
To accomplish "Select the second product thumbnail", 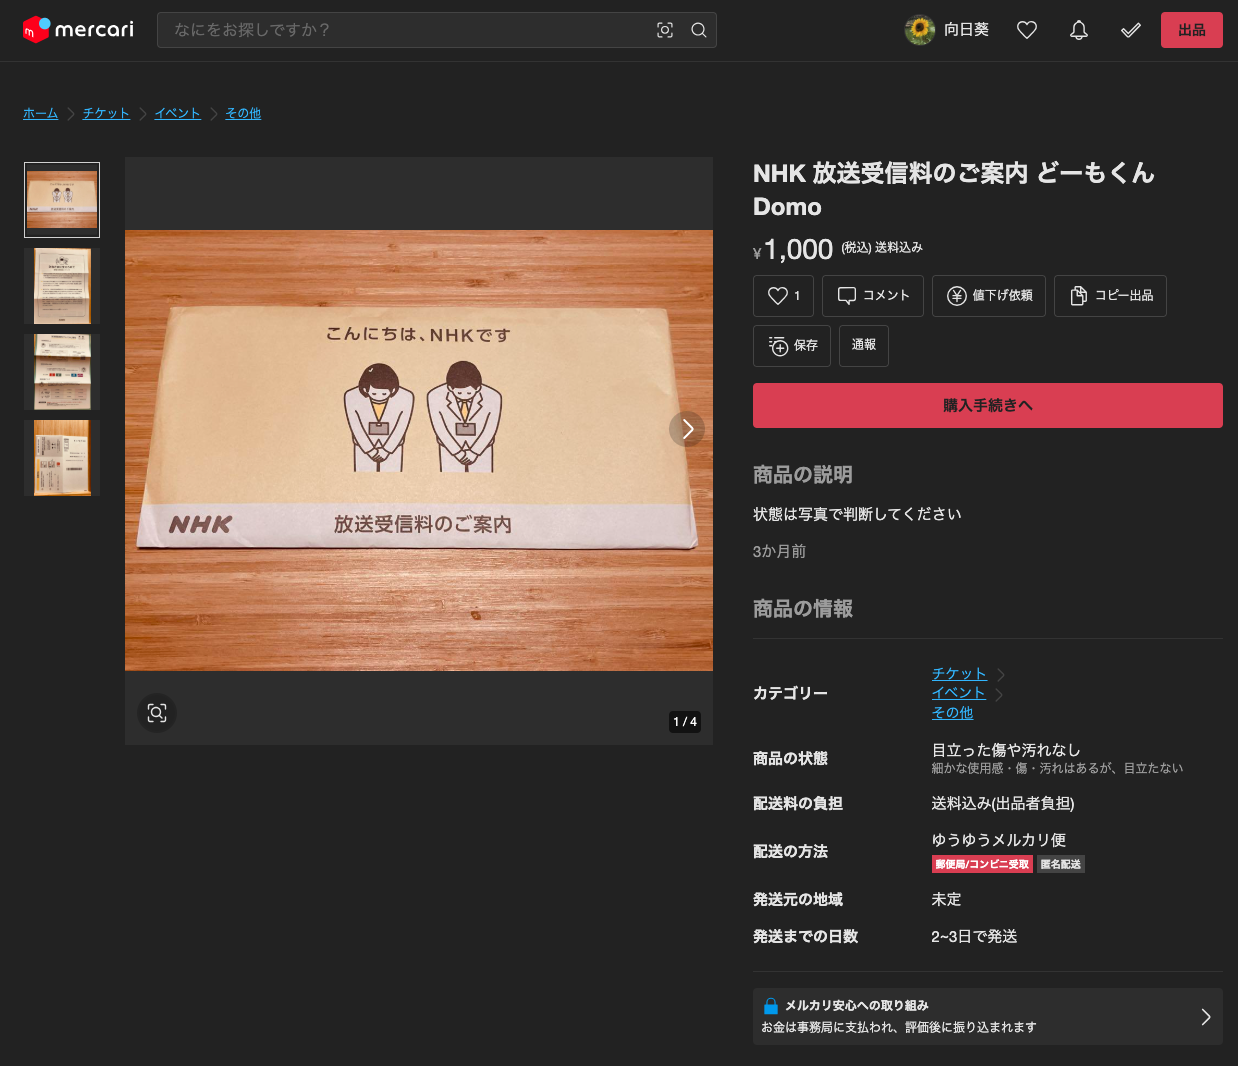I will 62,286.
